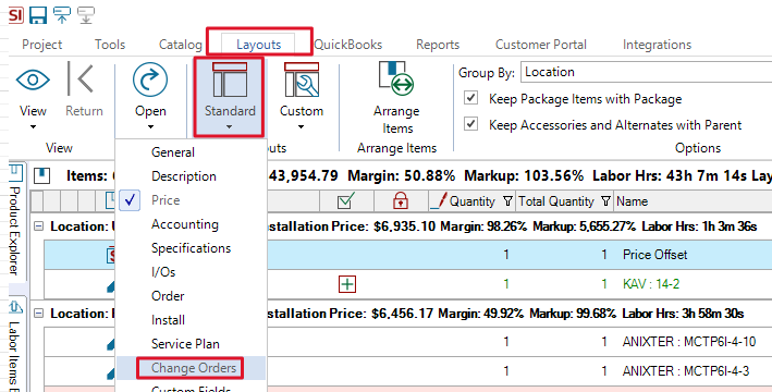Choose I/Os layout from the menu
The image size is (772, 392).
click(x=192, y=272)
